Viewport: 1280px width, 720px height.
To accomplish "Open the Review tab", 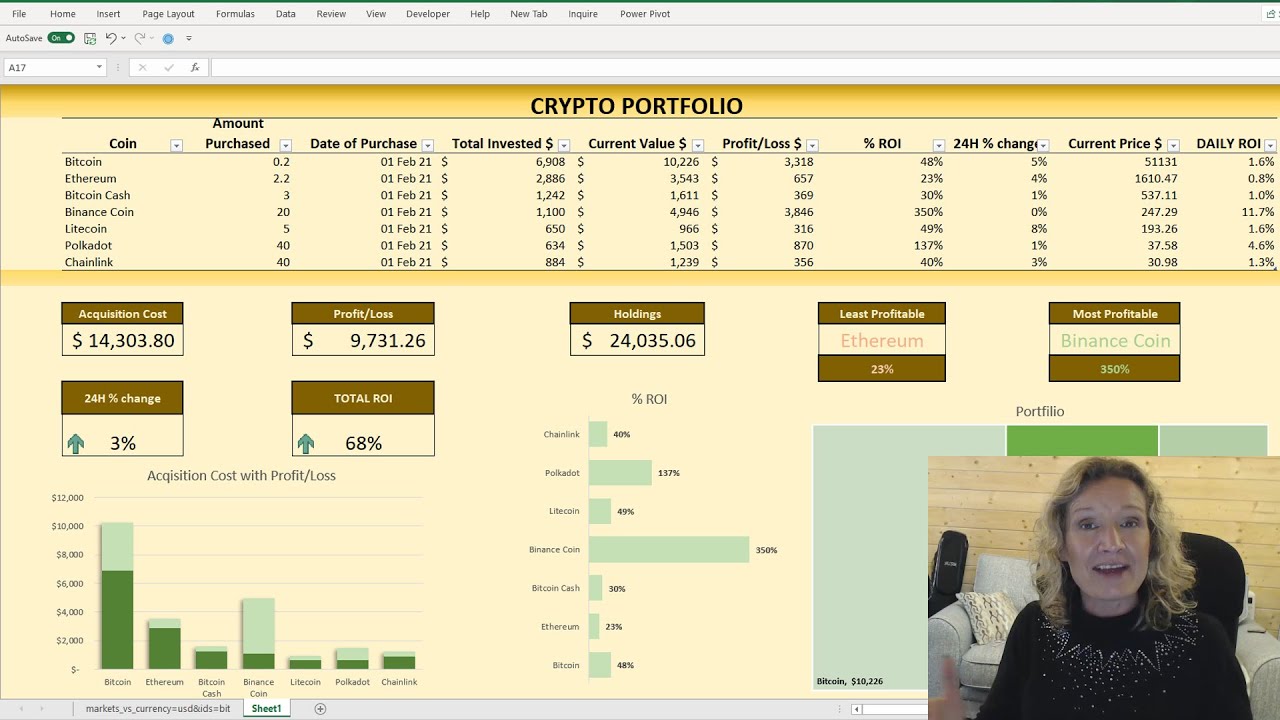I will tap(331, 14).
